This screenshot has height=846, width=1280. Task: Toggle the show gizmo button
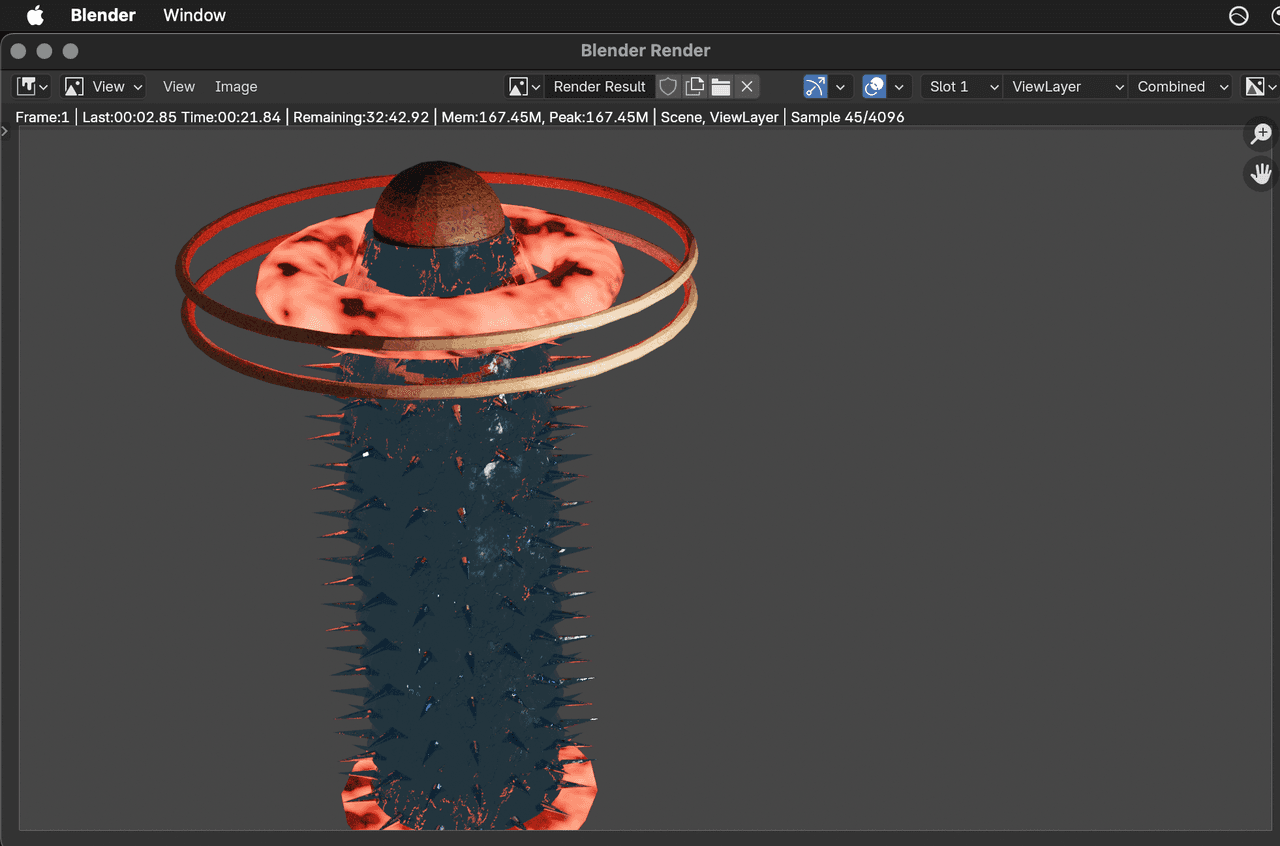click(816, 87)
